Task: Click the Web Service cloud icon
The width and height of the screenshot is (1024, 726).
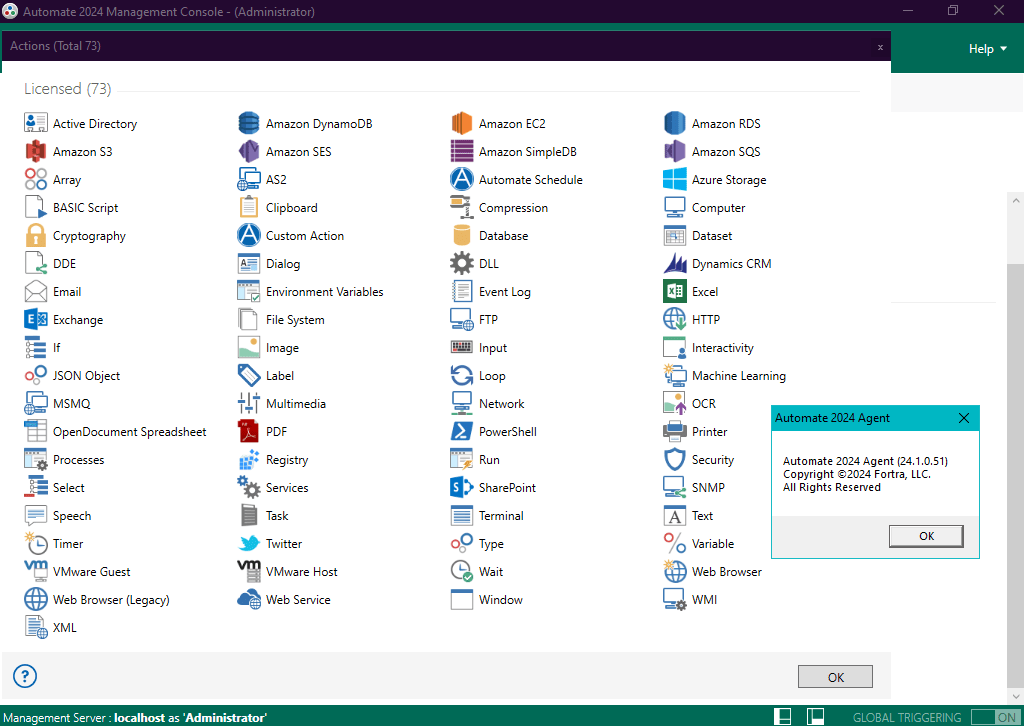Action: click(249, 599)
